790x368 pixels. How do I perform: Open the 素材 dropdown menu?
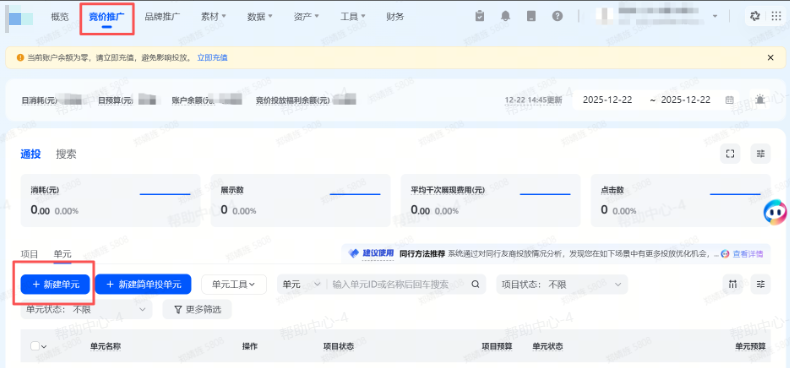coord(214,16)
